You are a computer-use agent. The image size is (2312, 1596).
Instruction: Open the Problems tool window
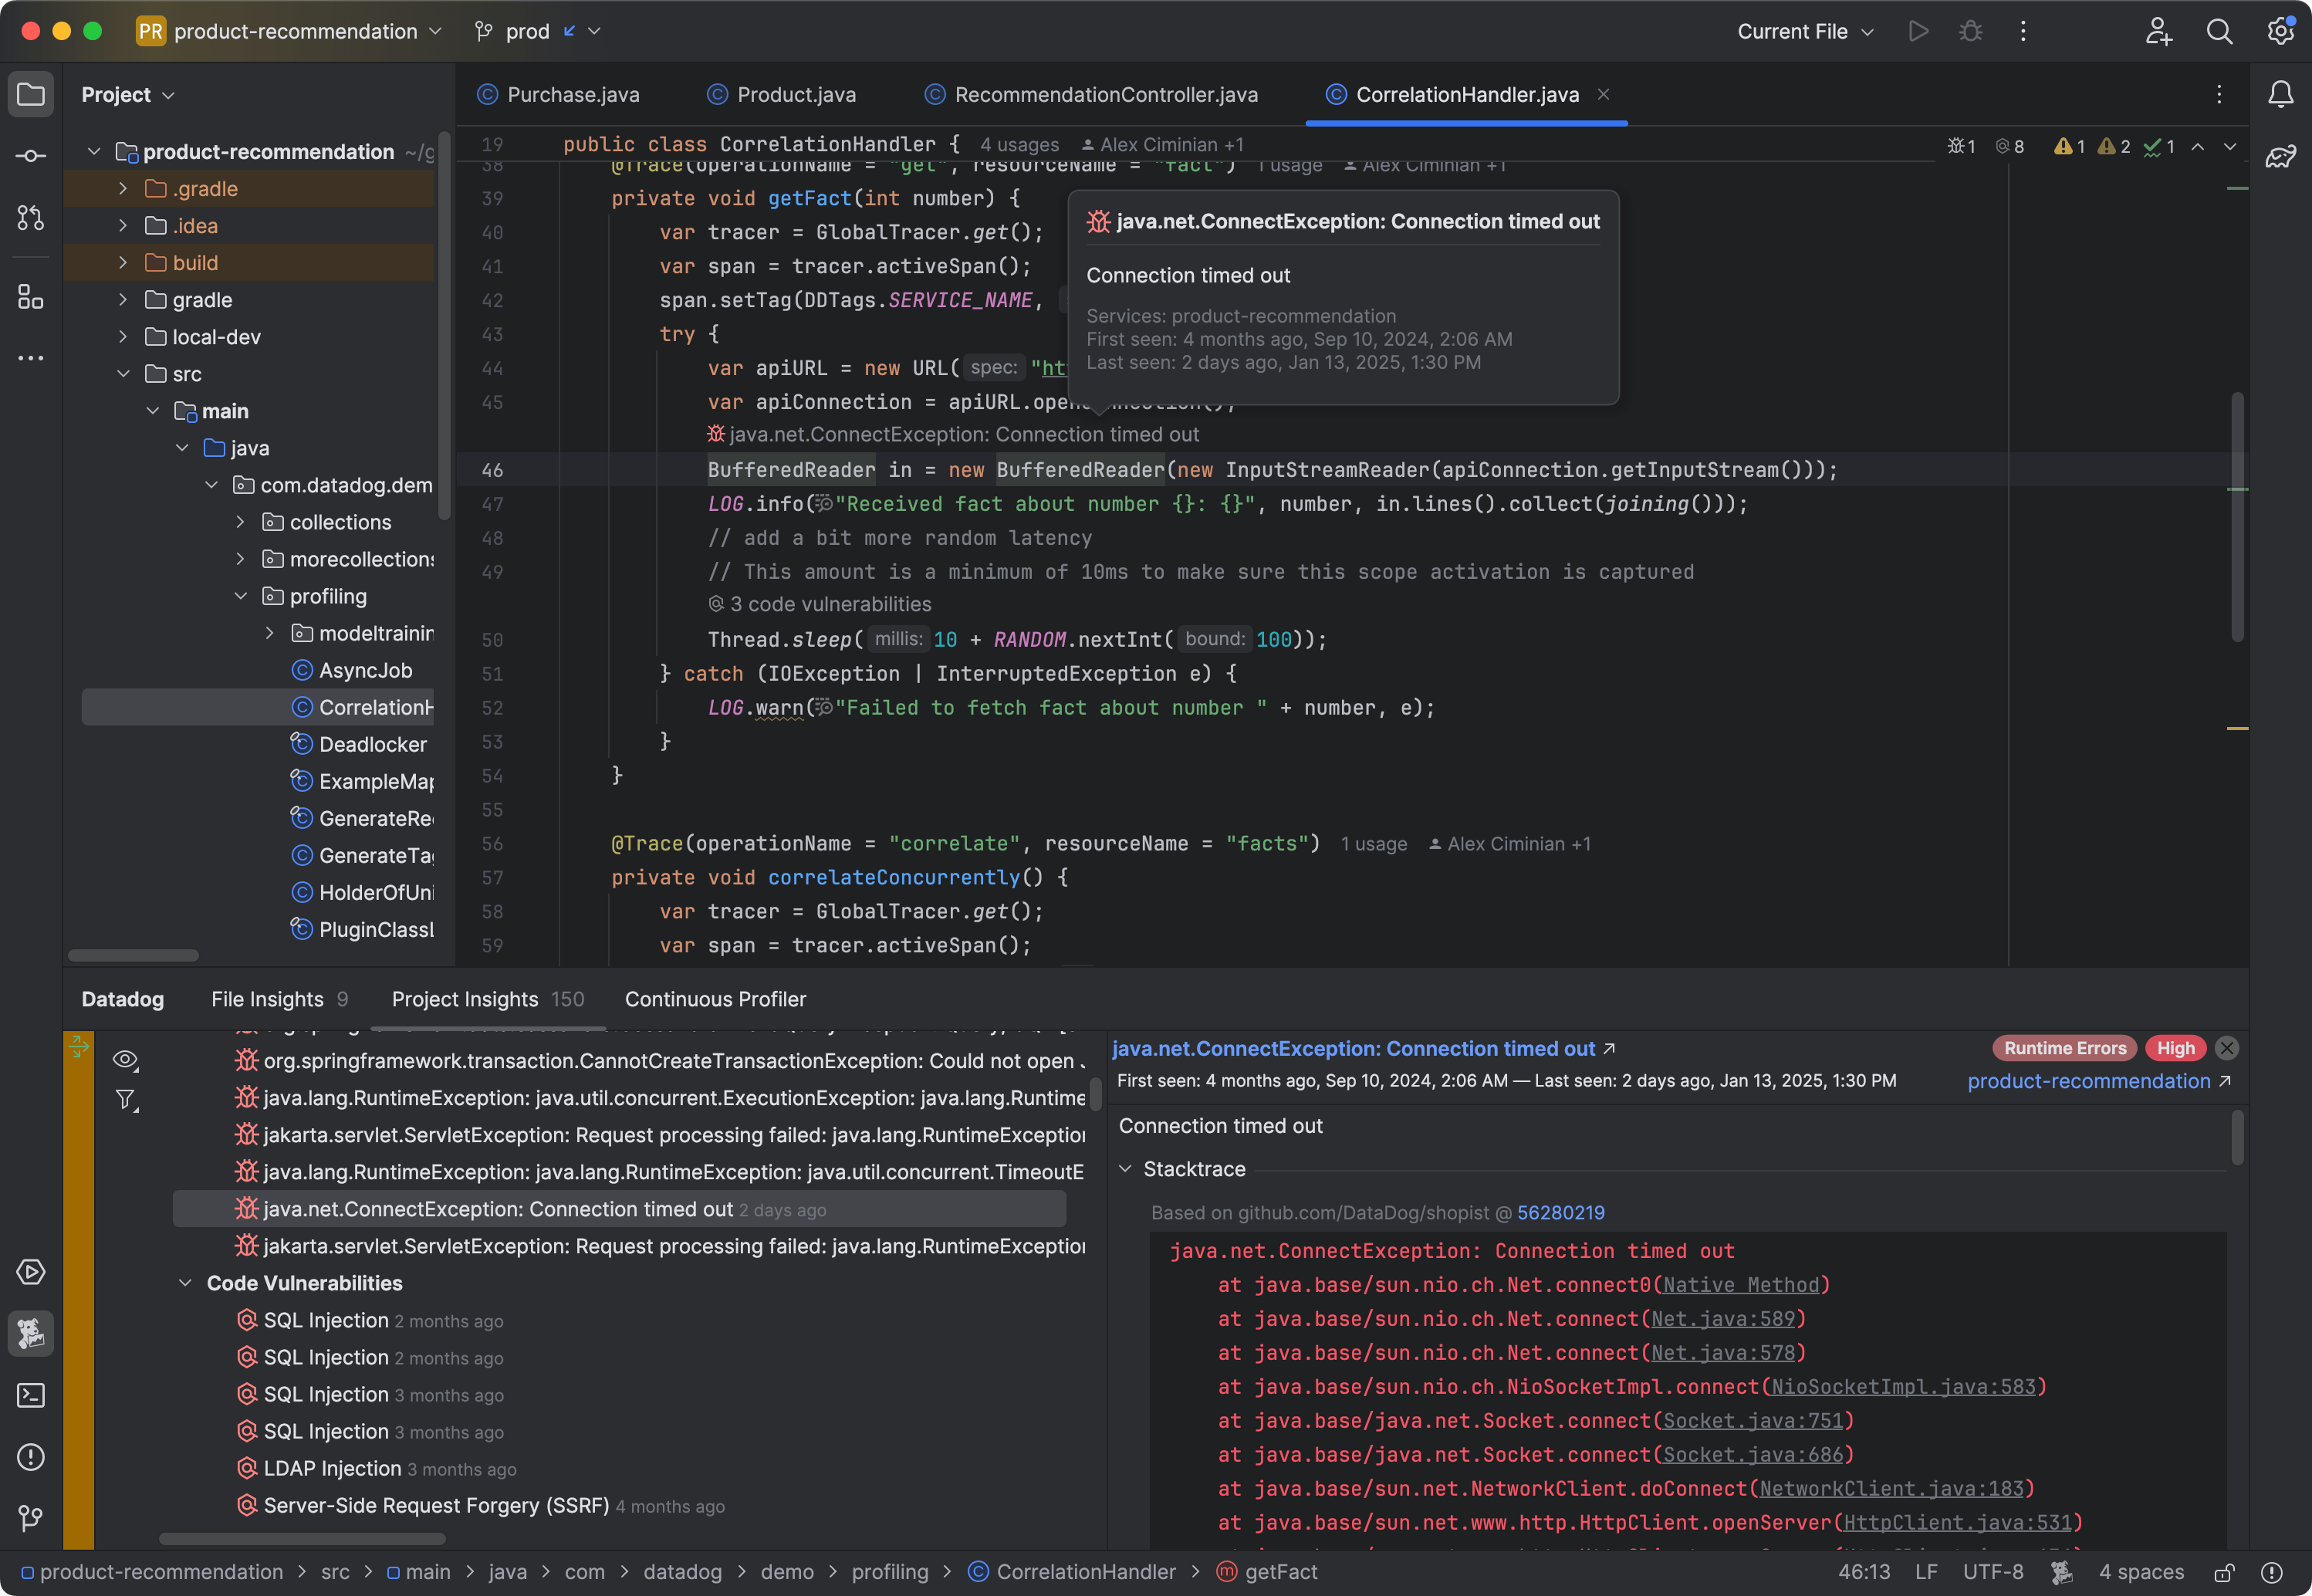point(30,1457)
